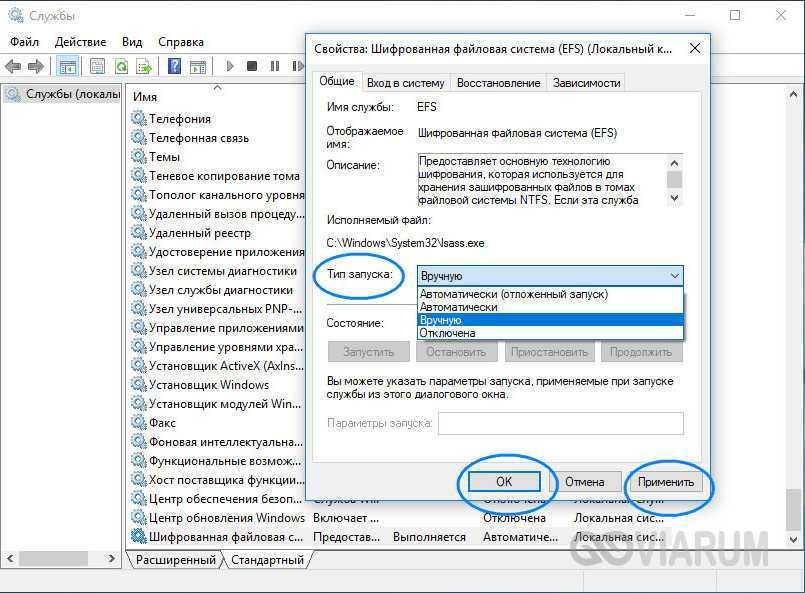Click the executable path C:\Windows\System32\lsass.exe
Image resolution: width=805 pixels, height=593 pixels.
pos(406,243)
